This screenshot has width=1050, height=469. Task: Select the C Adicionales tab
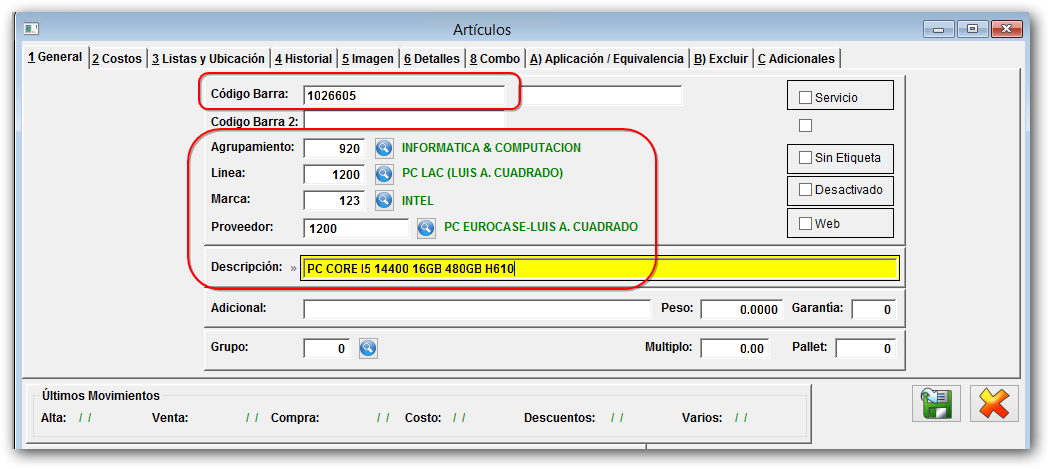[x=796, y=59]
